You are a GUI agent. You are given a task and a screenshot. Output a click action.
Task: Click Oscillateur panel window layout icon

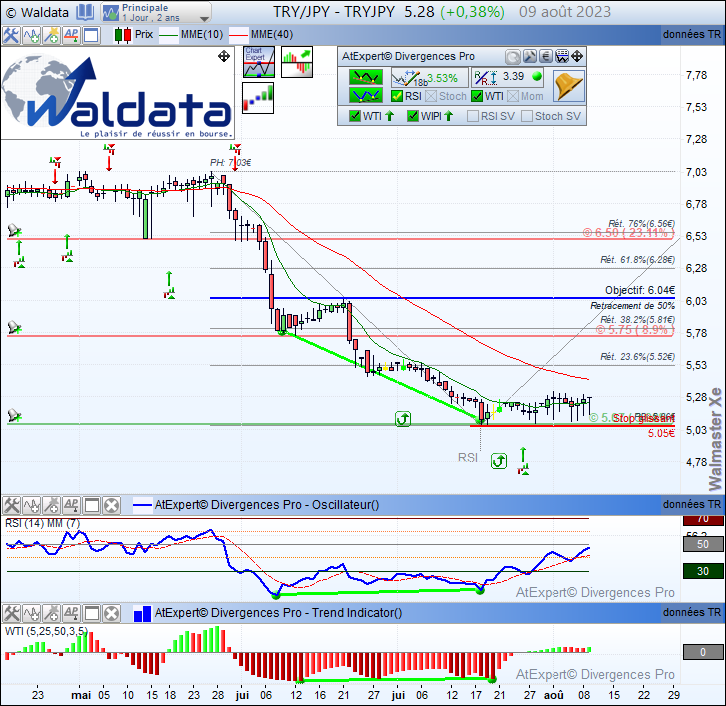pyautogui.click(x=91, y=506)
